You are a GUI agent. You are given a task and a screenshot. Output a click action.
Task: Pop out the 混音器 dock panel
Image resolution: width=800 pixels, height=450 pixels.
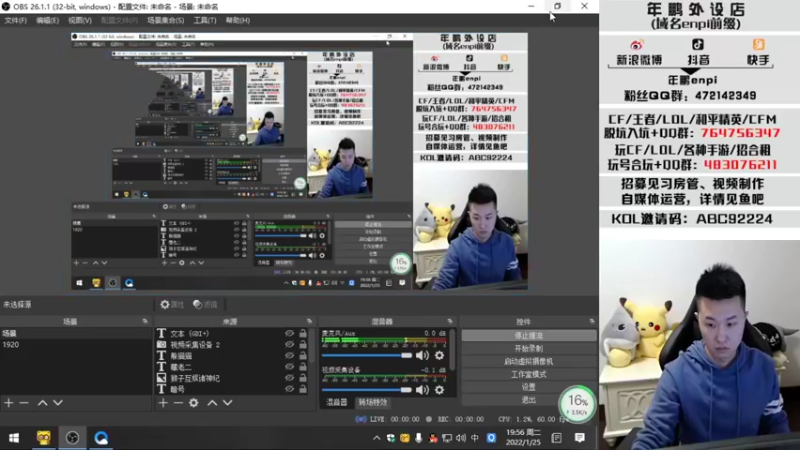pyautogui.click(x=450, y=321)
